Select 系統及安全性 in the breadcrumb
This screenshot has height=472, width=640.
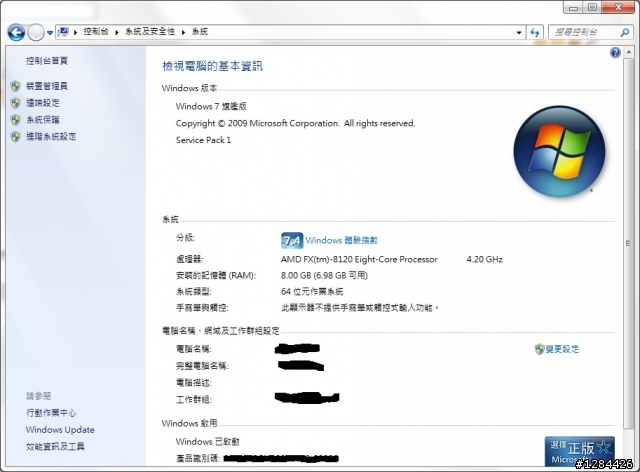[x=150, y=32]
